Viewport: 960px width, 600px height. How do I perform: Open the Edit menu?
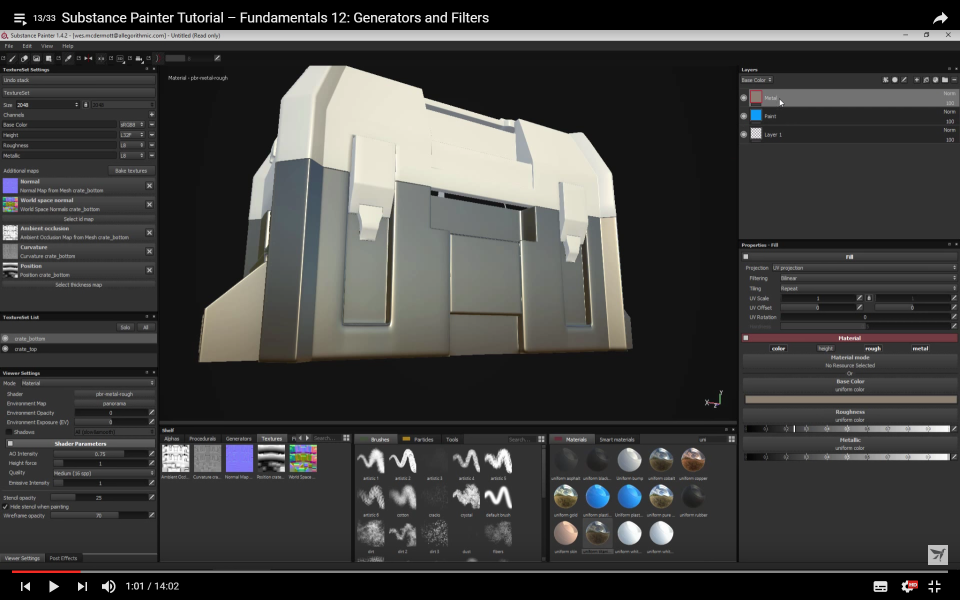click(27, 46)
